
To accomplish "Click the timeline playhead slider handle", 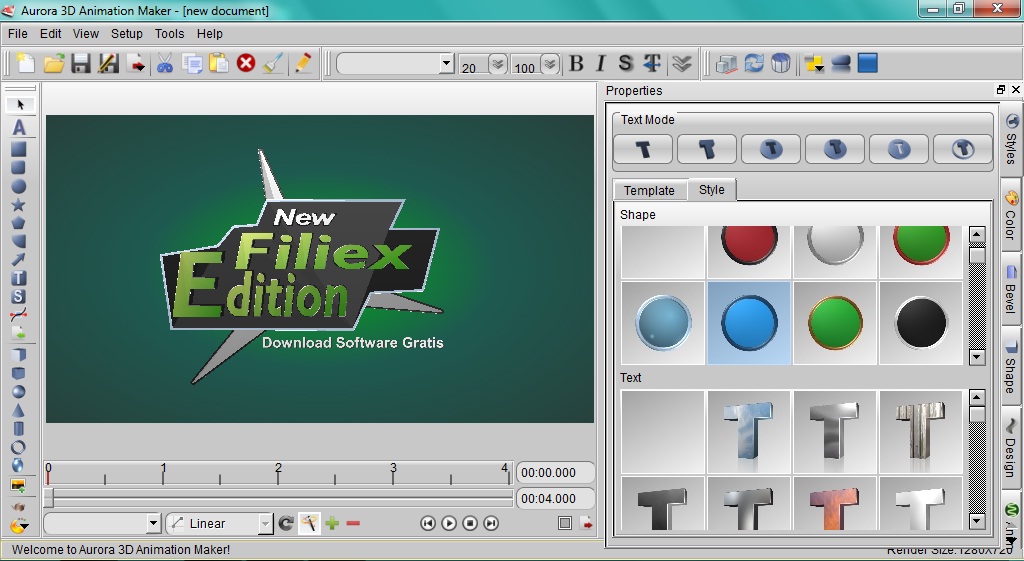I will coord(49,498).
